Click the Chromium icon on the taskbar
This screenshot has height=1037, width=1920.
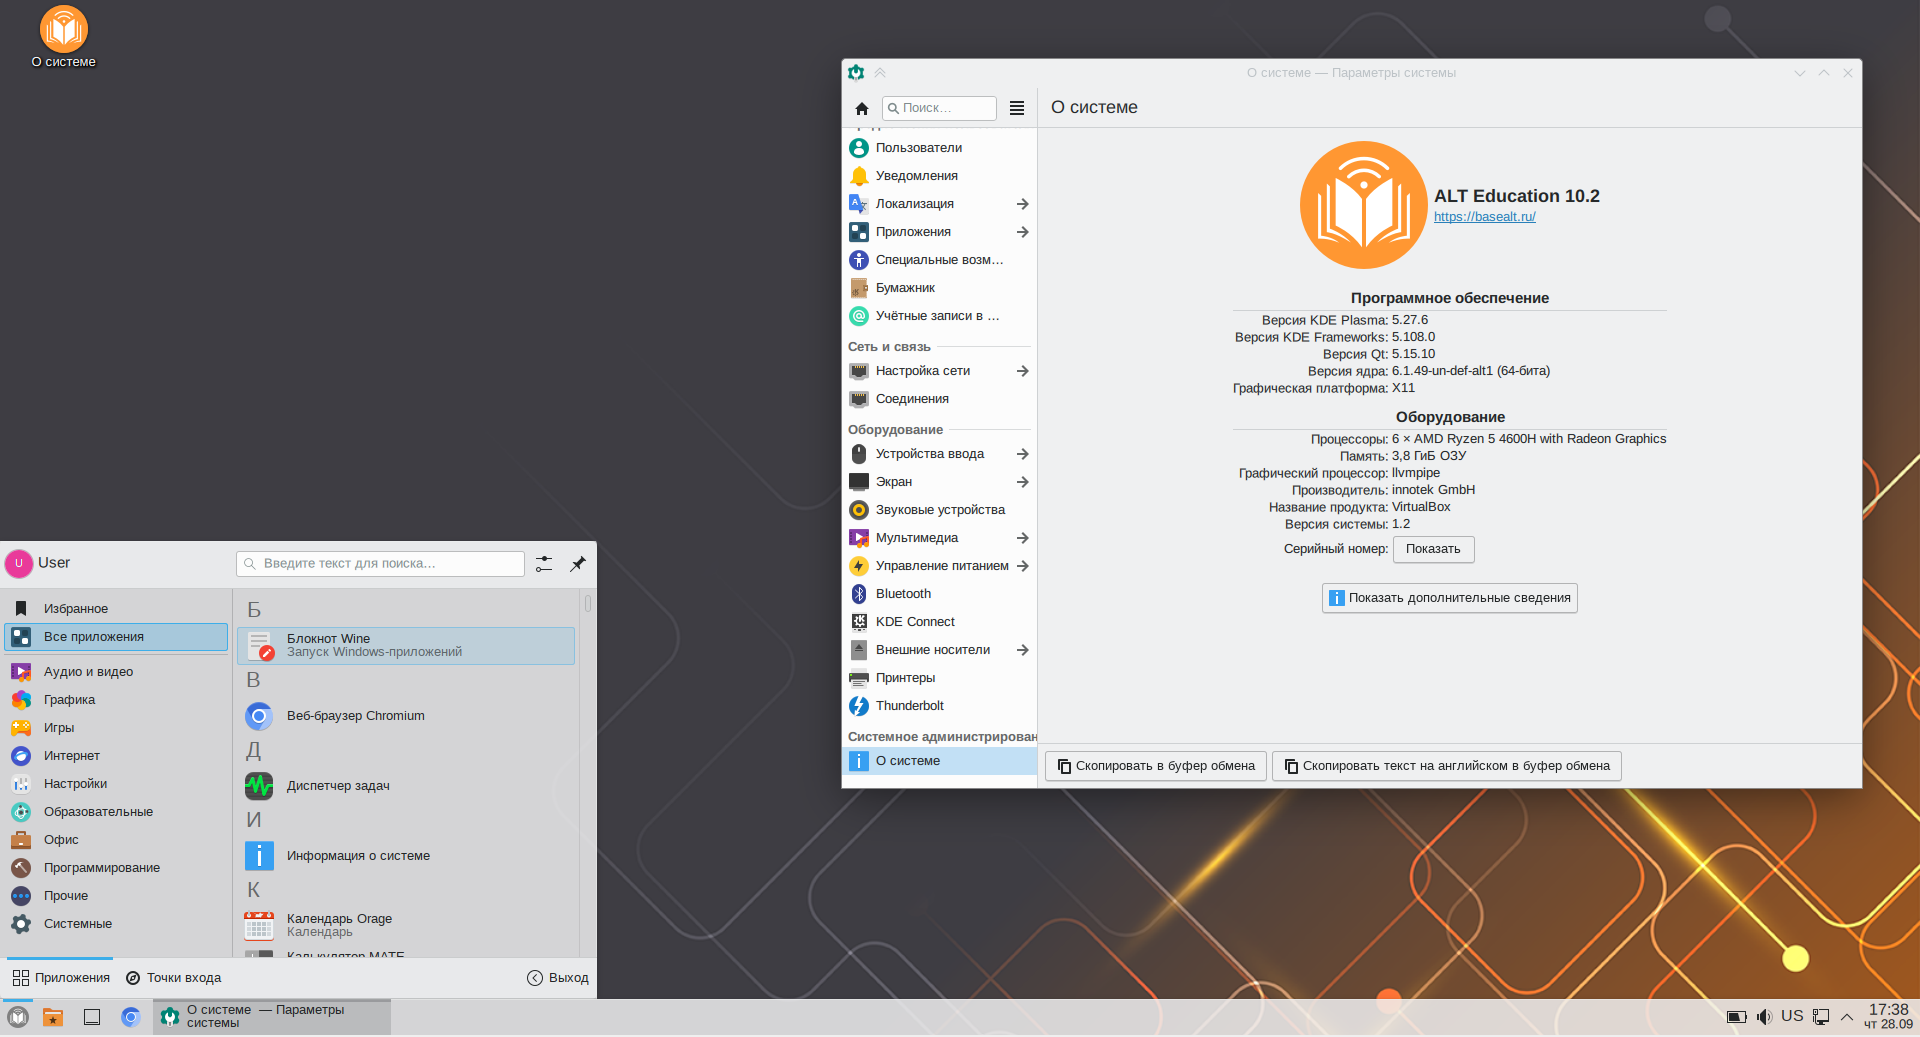131,1017
